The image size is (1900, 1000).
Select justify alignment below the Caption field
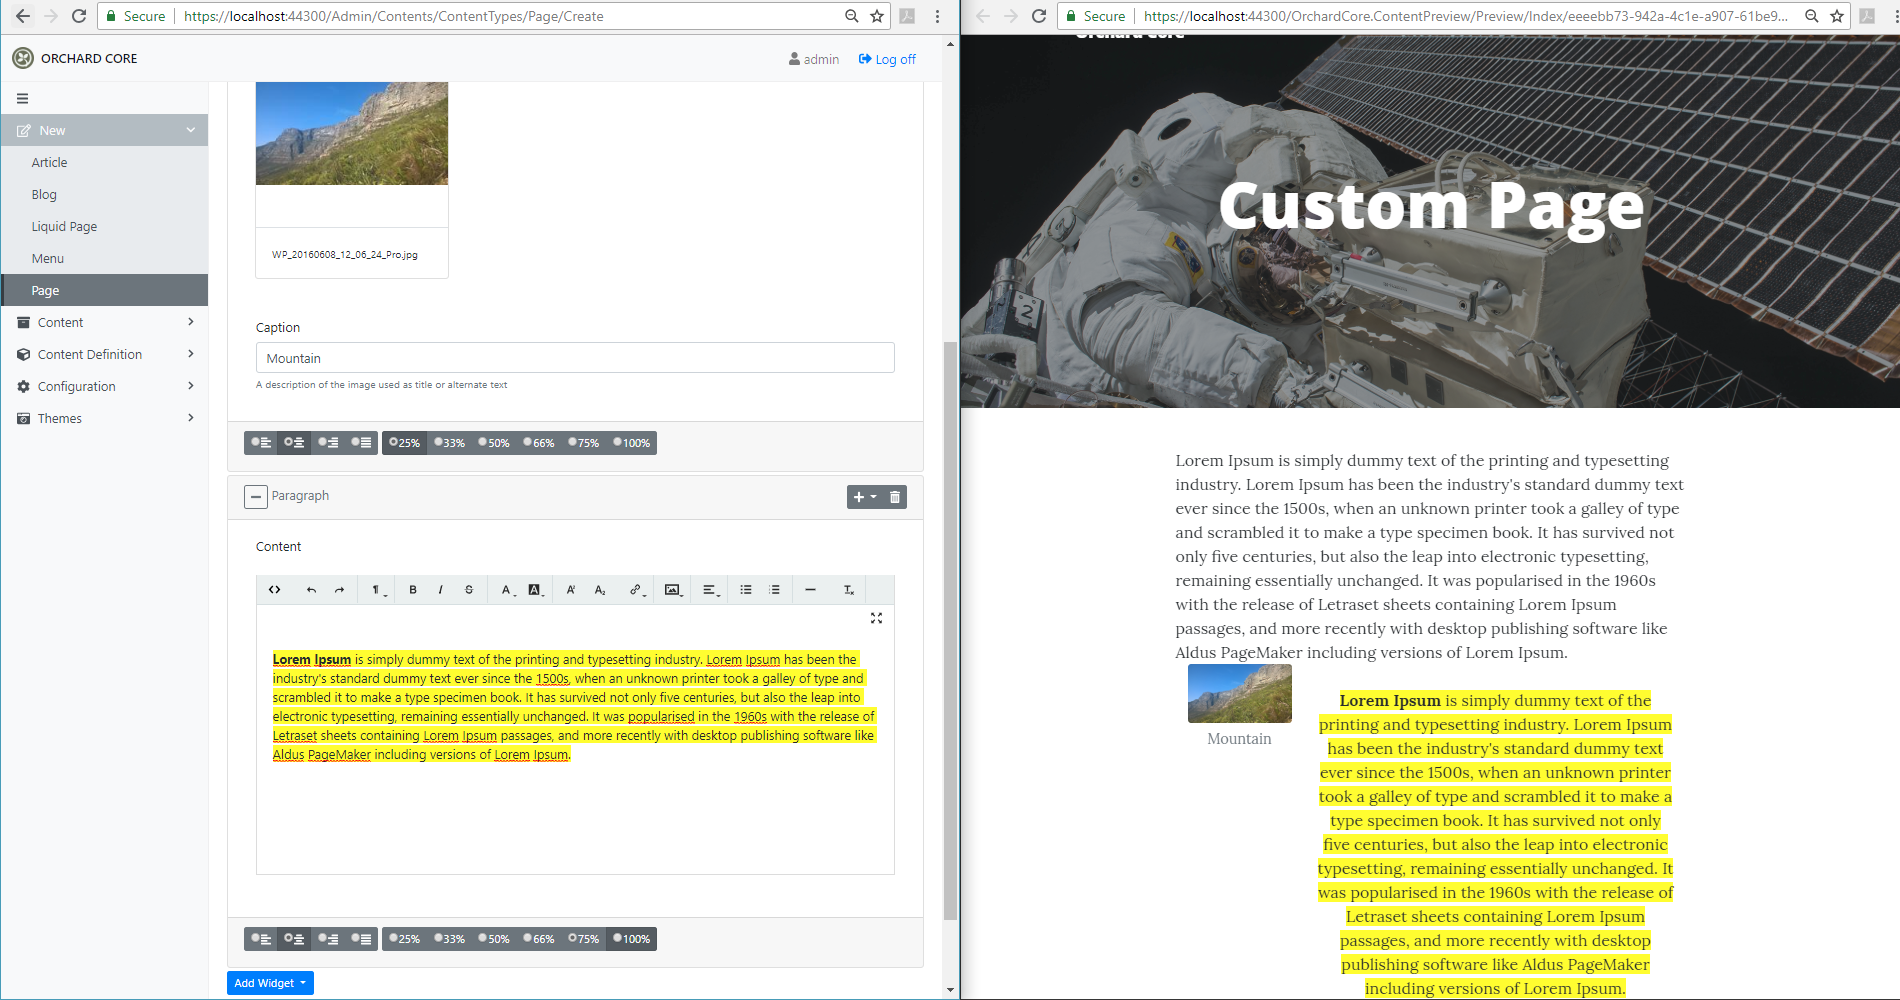pyautogui.click(x=361, y=442)
